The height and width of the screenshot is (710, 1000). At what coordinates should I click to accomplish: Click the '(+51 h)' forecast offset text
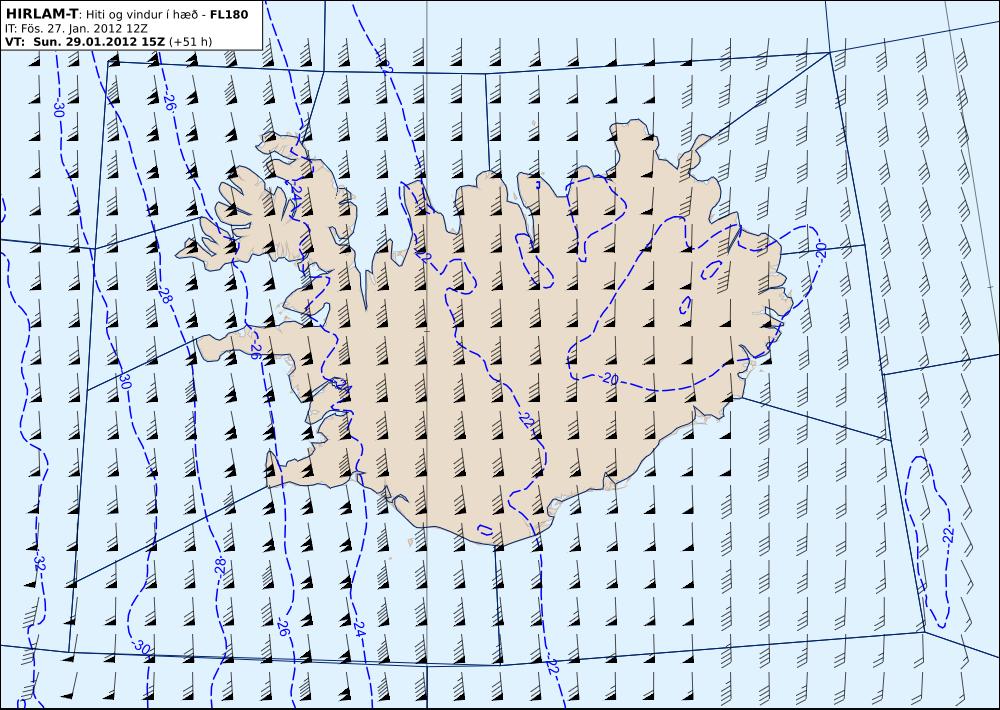coord(191,42)
